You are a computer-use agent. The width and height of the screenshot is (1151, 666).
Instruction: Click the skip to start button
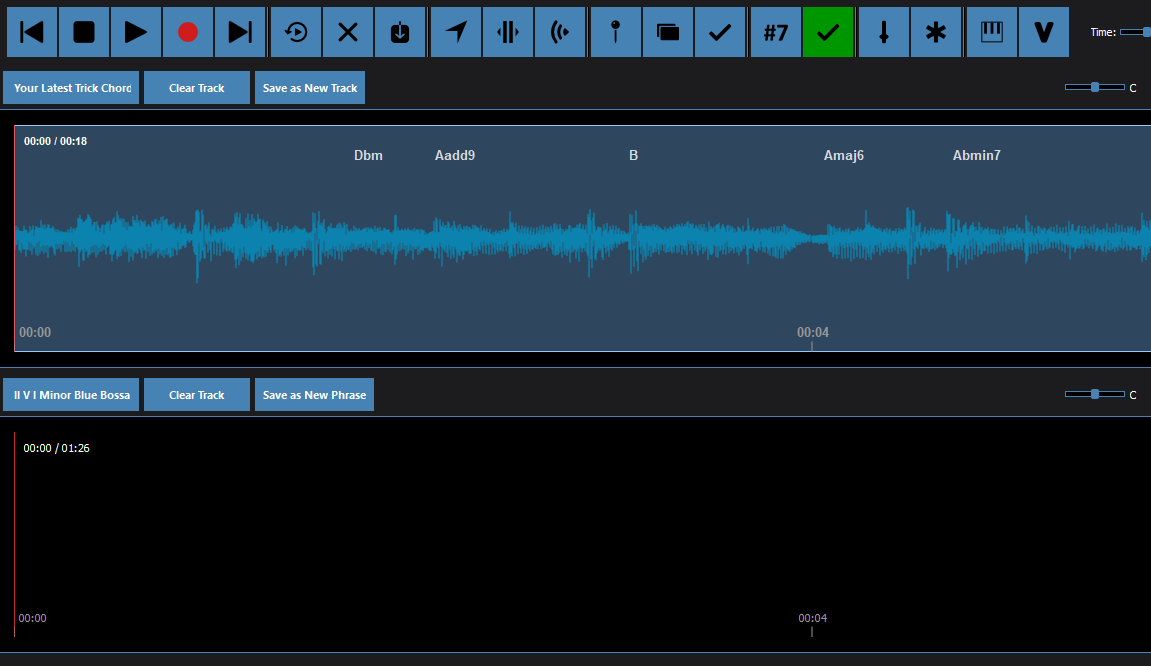tap(32, 32)
